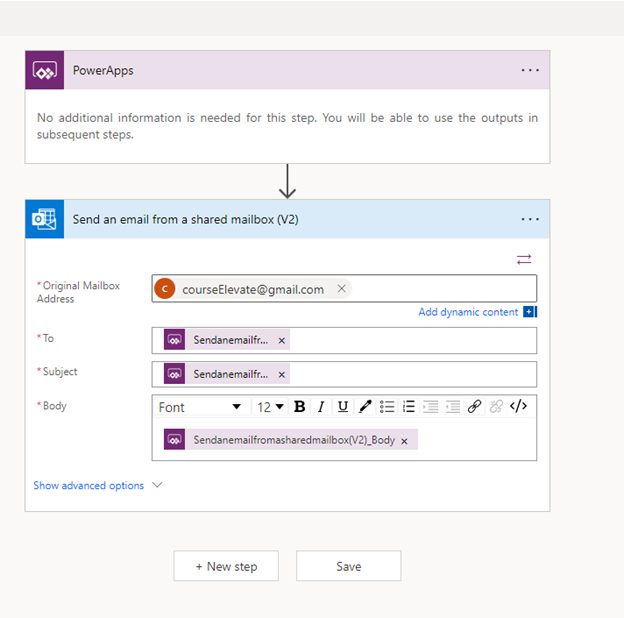Viewport: 624px width, 618px height.
Task: Add a New step
Action: coord(226,566)
